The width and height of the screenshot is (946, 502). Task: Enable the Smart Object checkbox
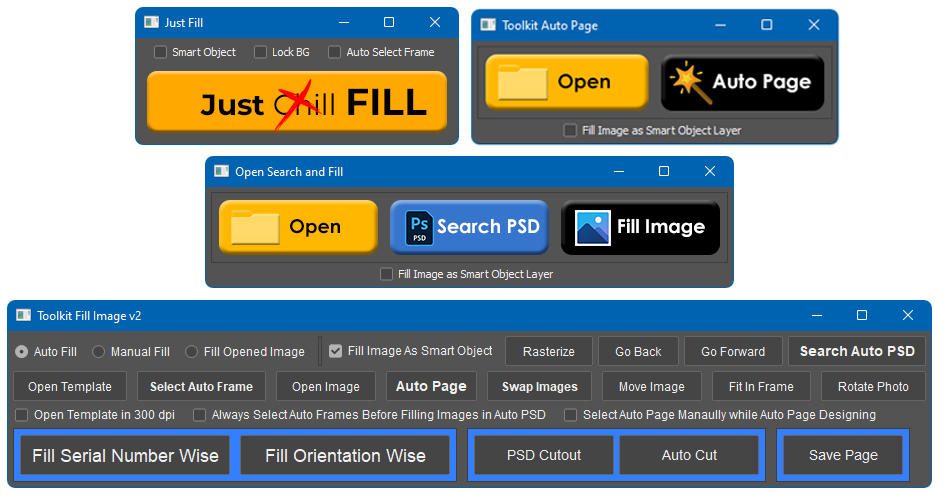(x=161, y=52)
